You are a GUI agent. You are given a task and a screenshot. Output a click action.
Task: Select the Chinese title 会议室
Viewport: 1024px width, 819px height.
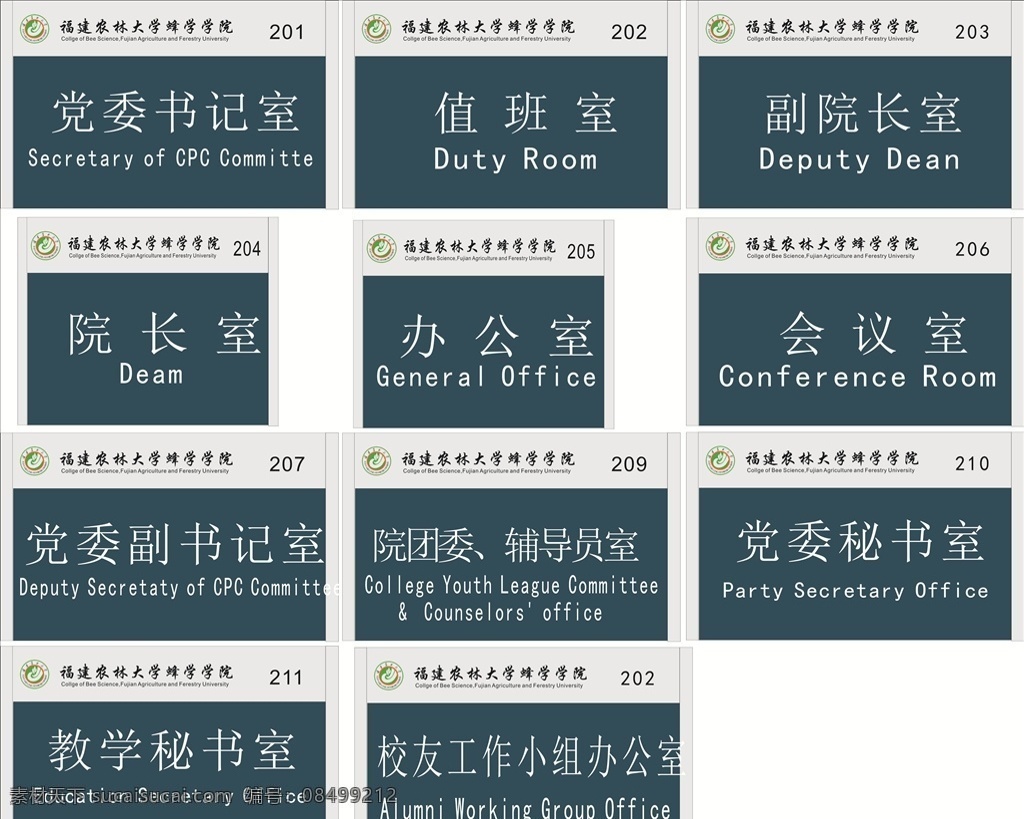coord(874,333)
